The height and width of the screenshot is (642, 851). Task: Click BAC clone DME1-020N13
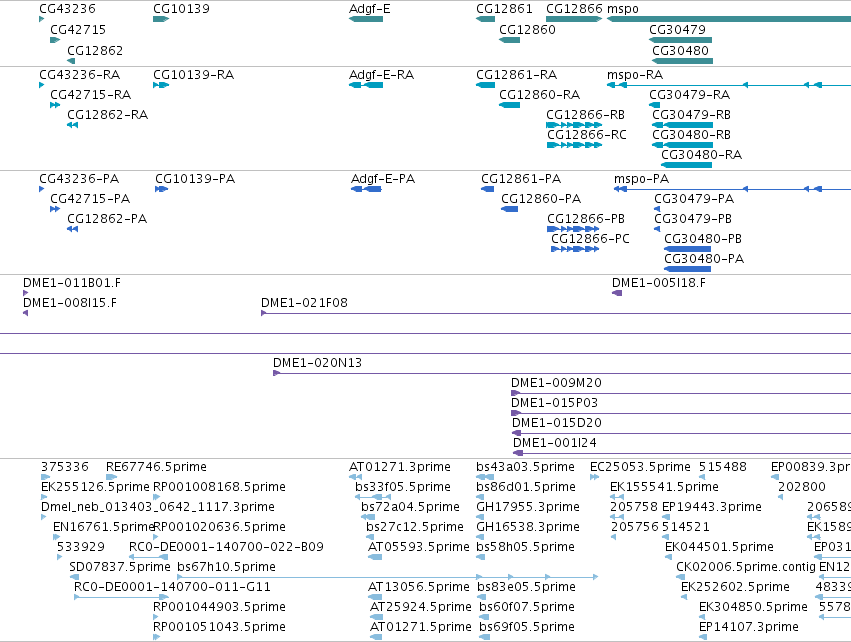317,363
